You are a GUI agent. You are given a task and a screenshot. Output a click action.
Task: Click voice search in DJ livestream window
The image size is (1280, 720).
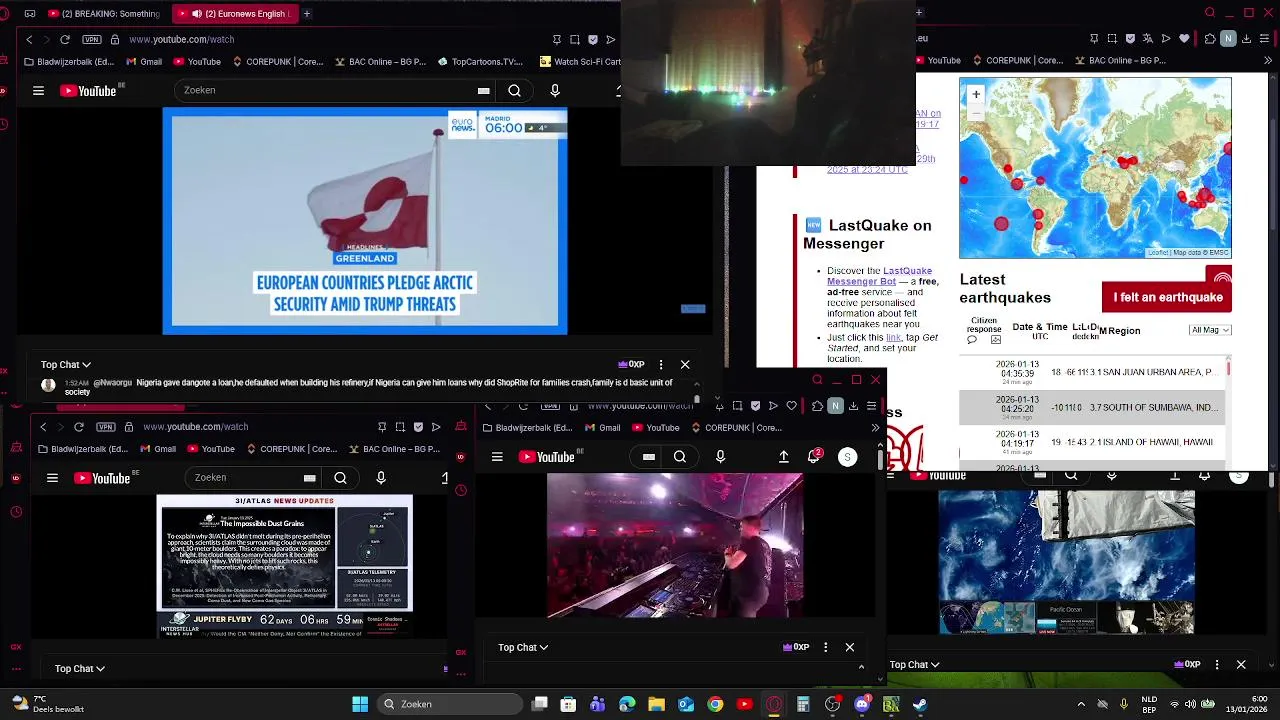point(720,457)
